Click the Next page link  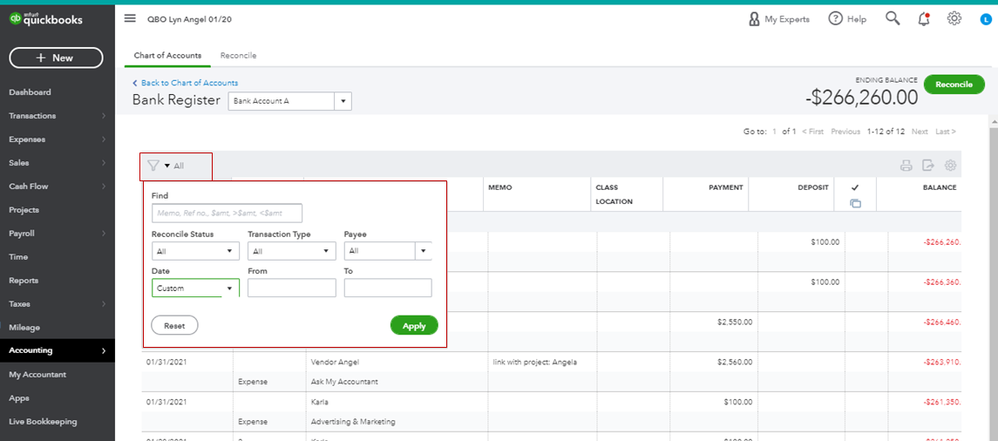(919, 132)
